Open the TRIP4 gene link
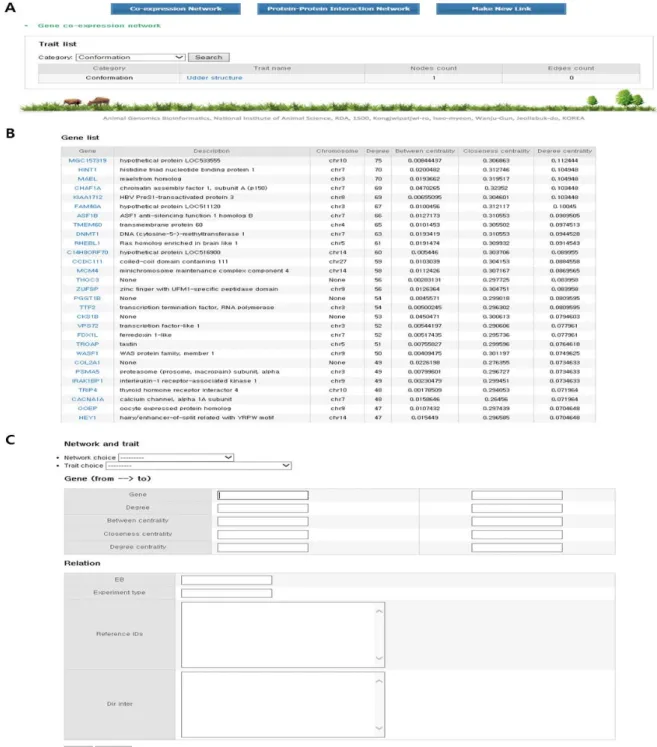Image resolution: width=657 pixels, height=747 pixels. coord(87,390)
